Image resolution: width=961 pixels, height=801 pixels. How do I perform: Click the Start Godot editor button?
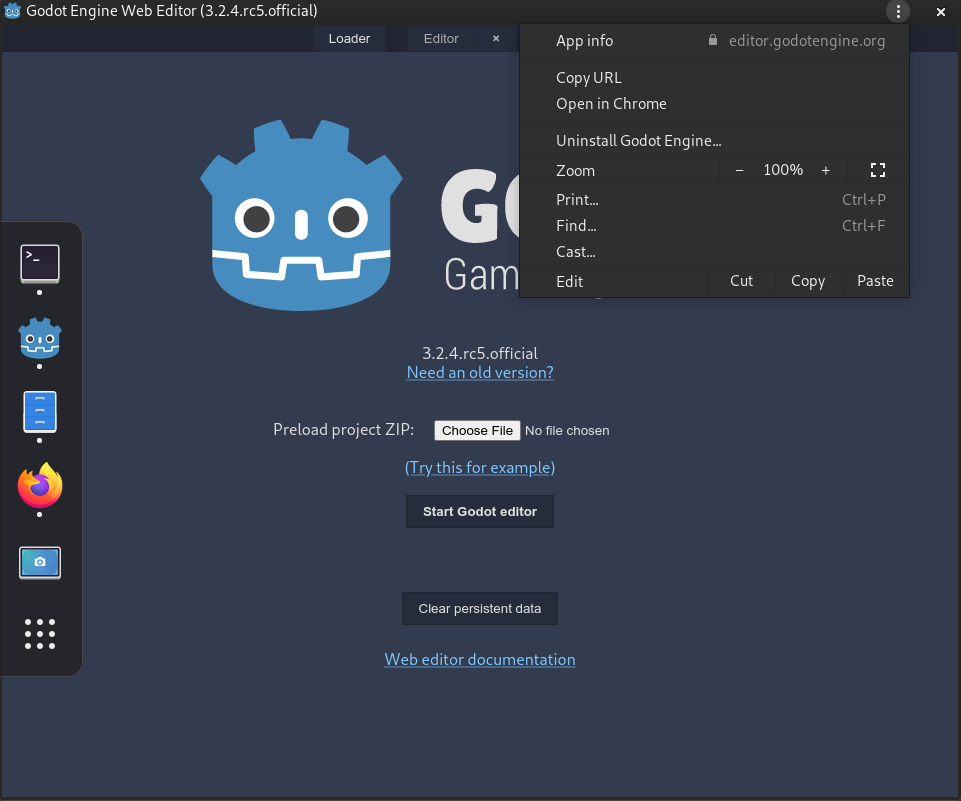point(480,511)
